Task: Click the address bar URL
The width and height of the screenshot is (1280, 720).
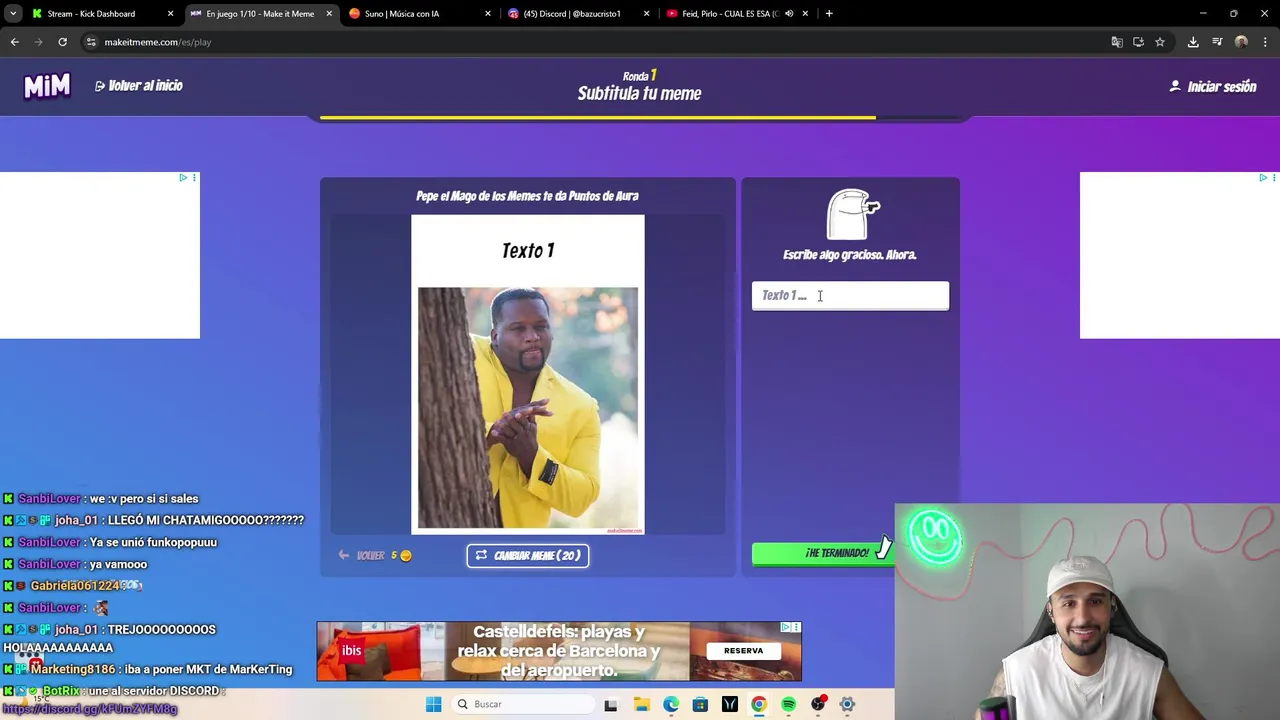Action: click(158, 42)
